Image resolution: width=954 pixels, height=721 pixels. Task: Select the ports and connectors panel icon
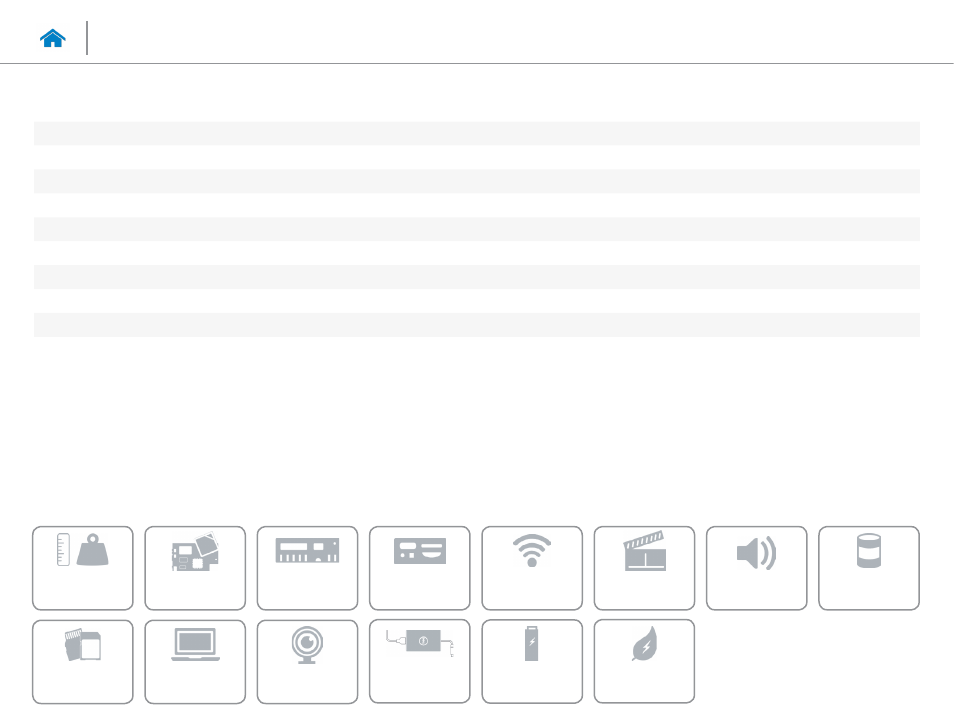point(420,568)
